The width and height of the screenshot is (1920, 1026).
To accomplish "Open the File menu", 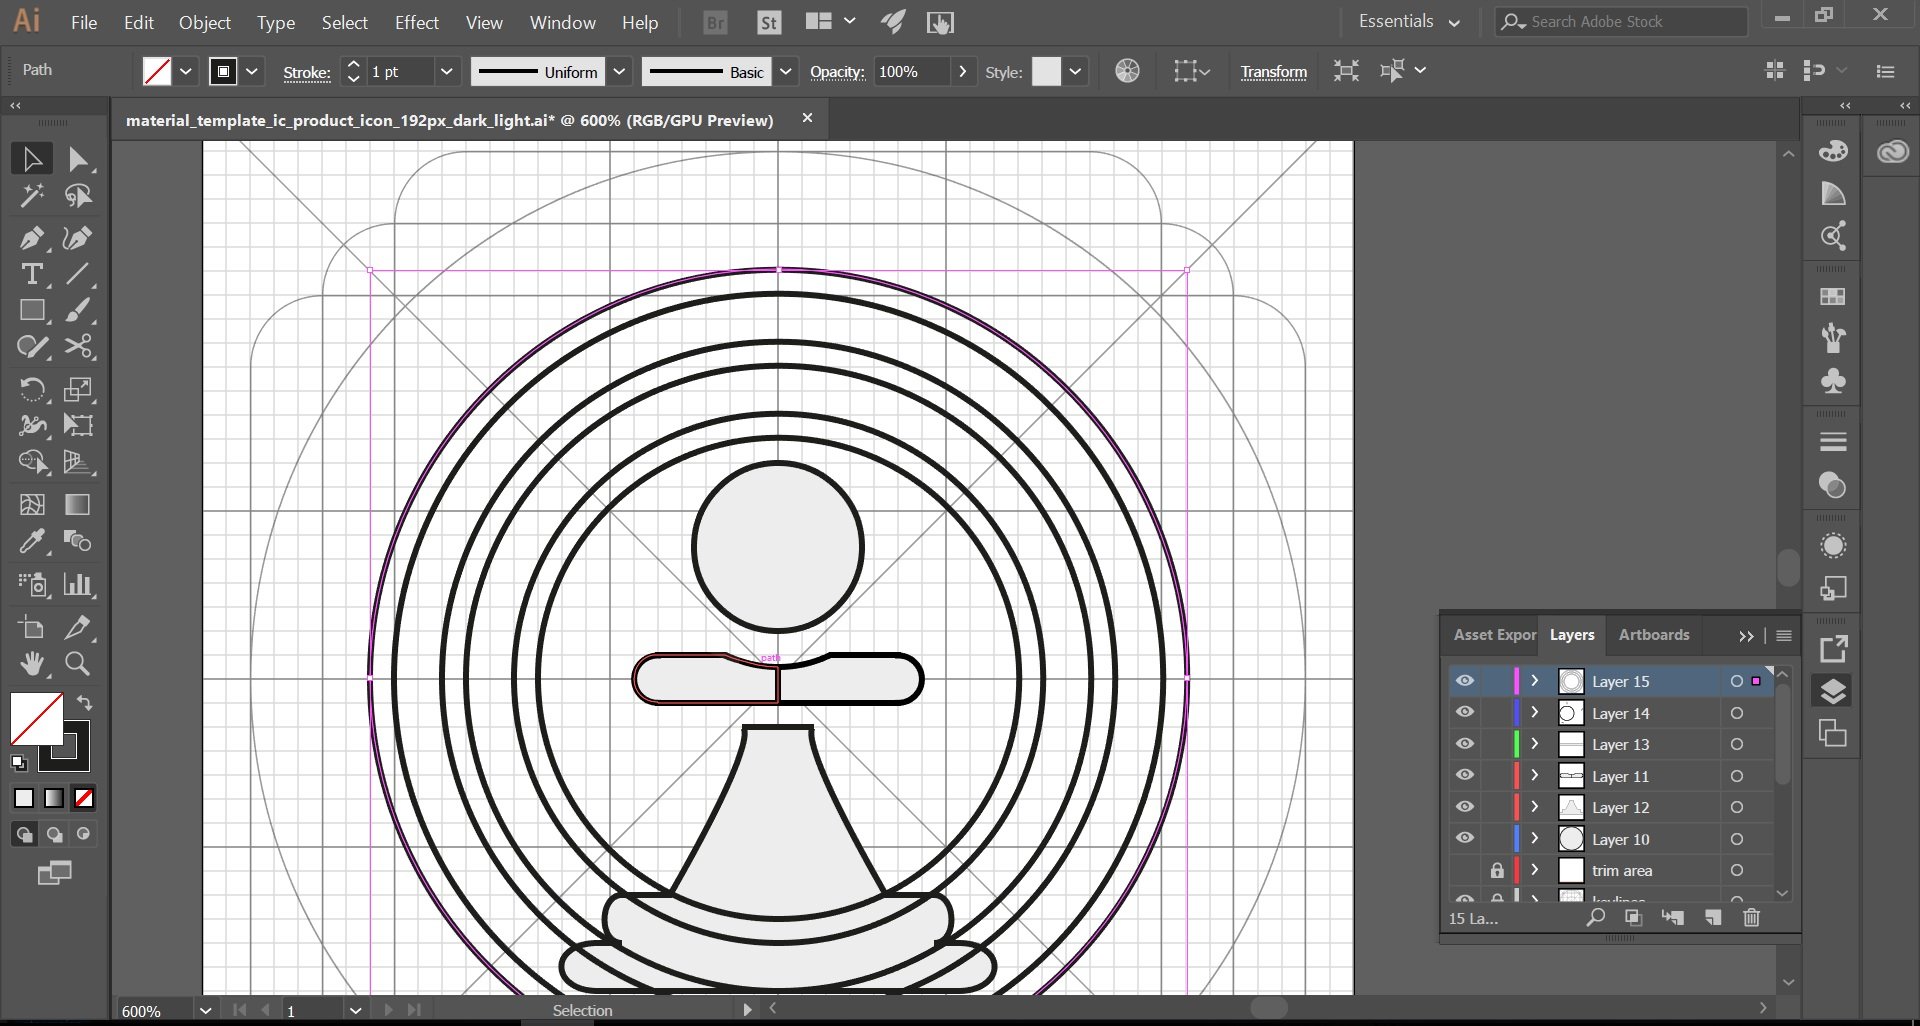I will [84, 22].
